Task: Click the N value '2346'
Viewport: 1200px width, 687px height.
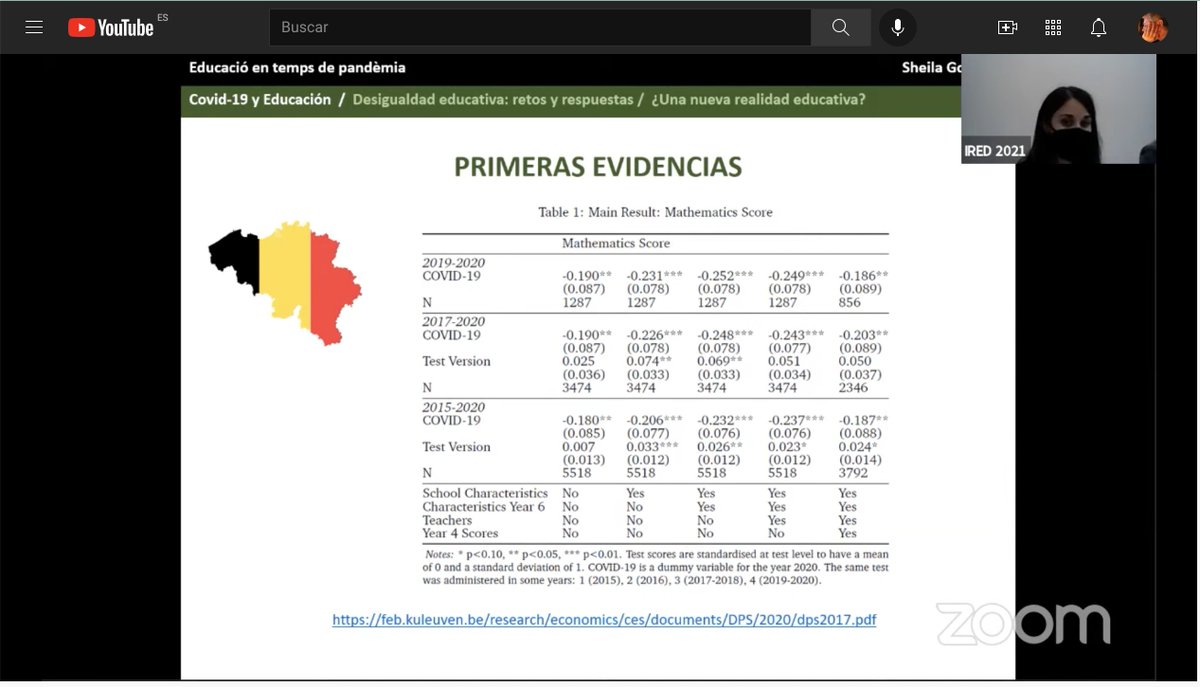Action: 853,387
